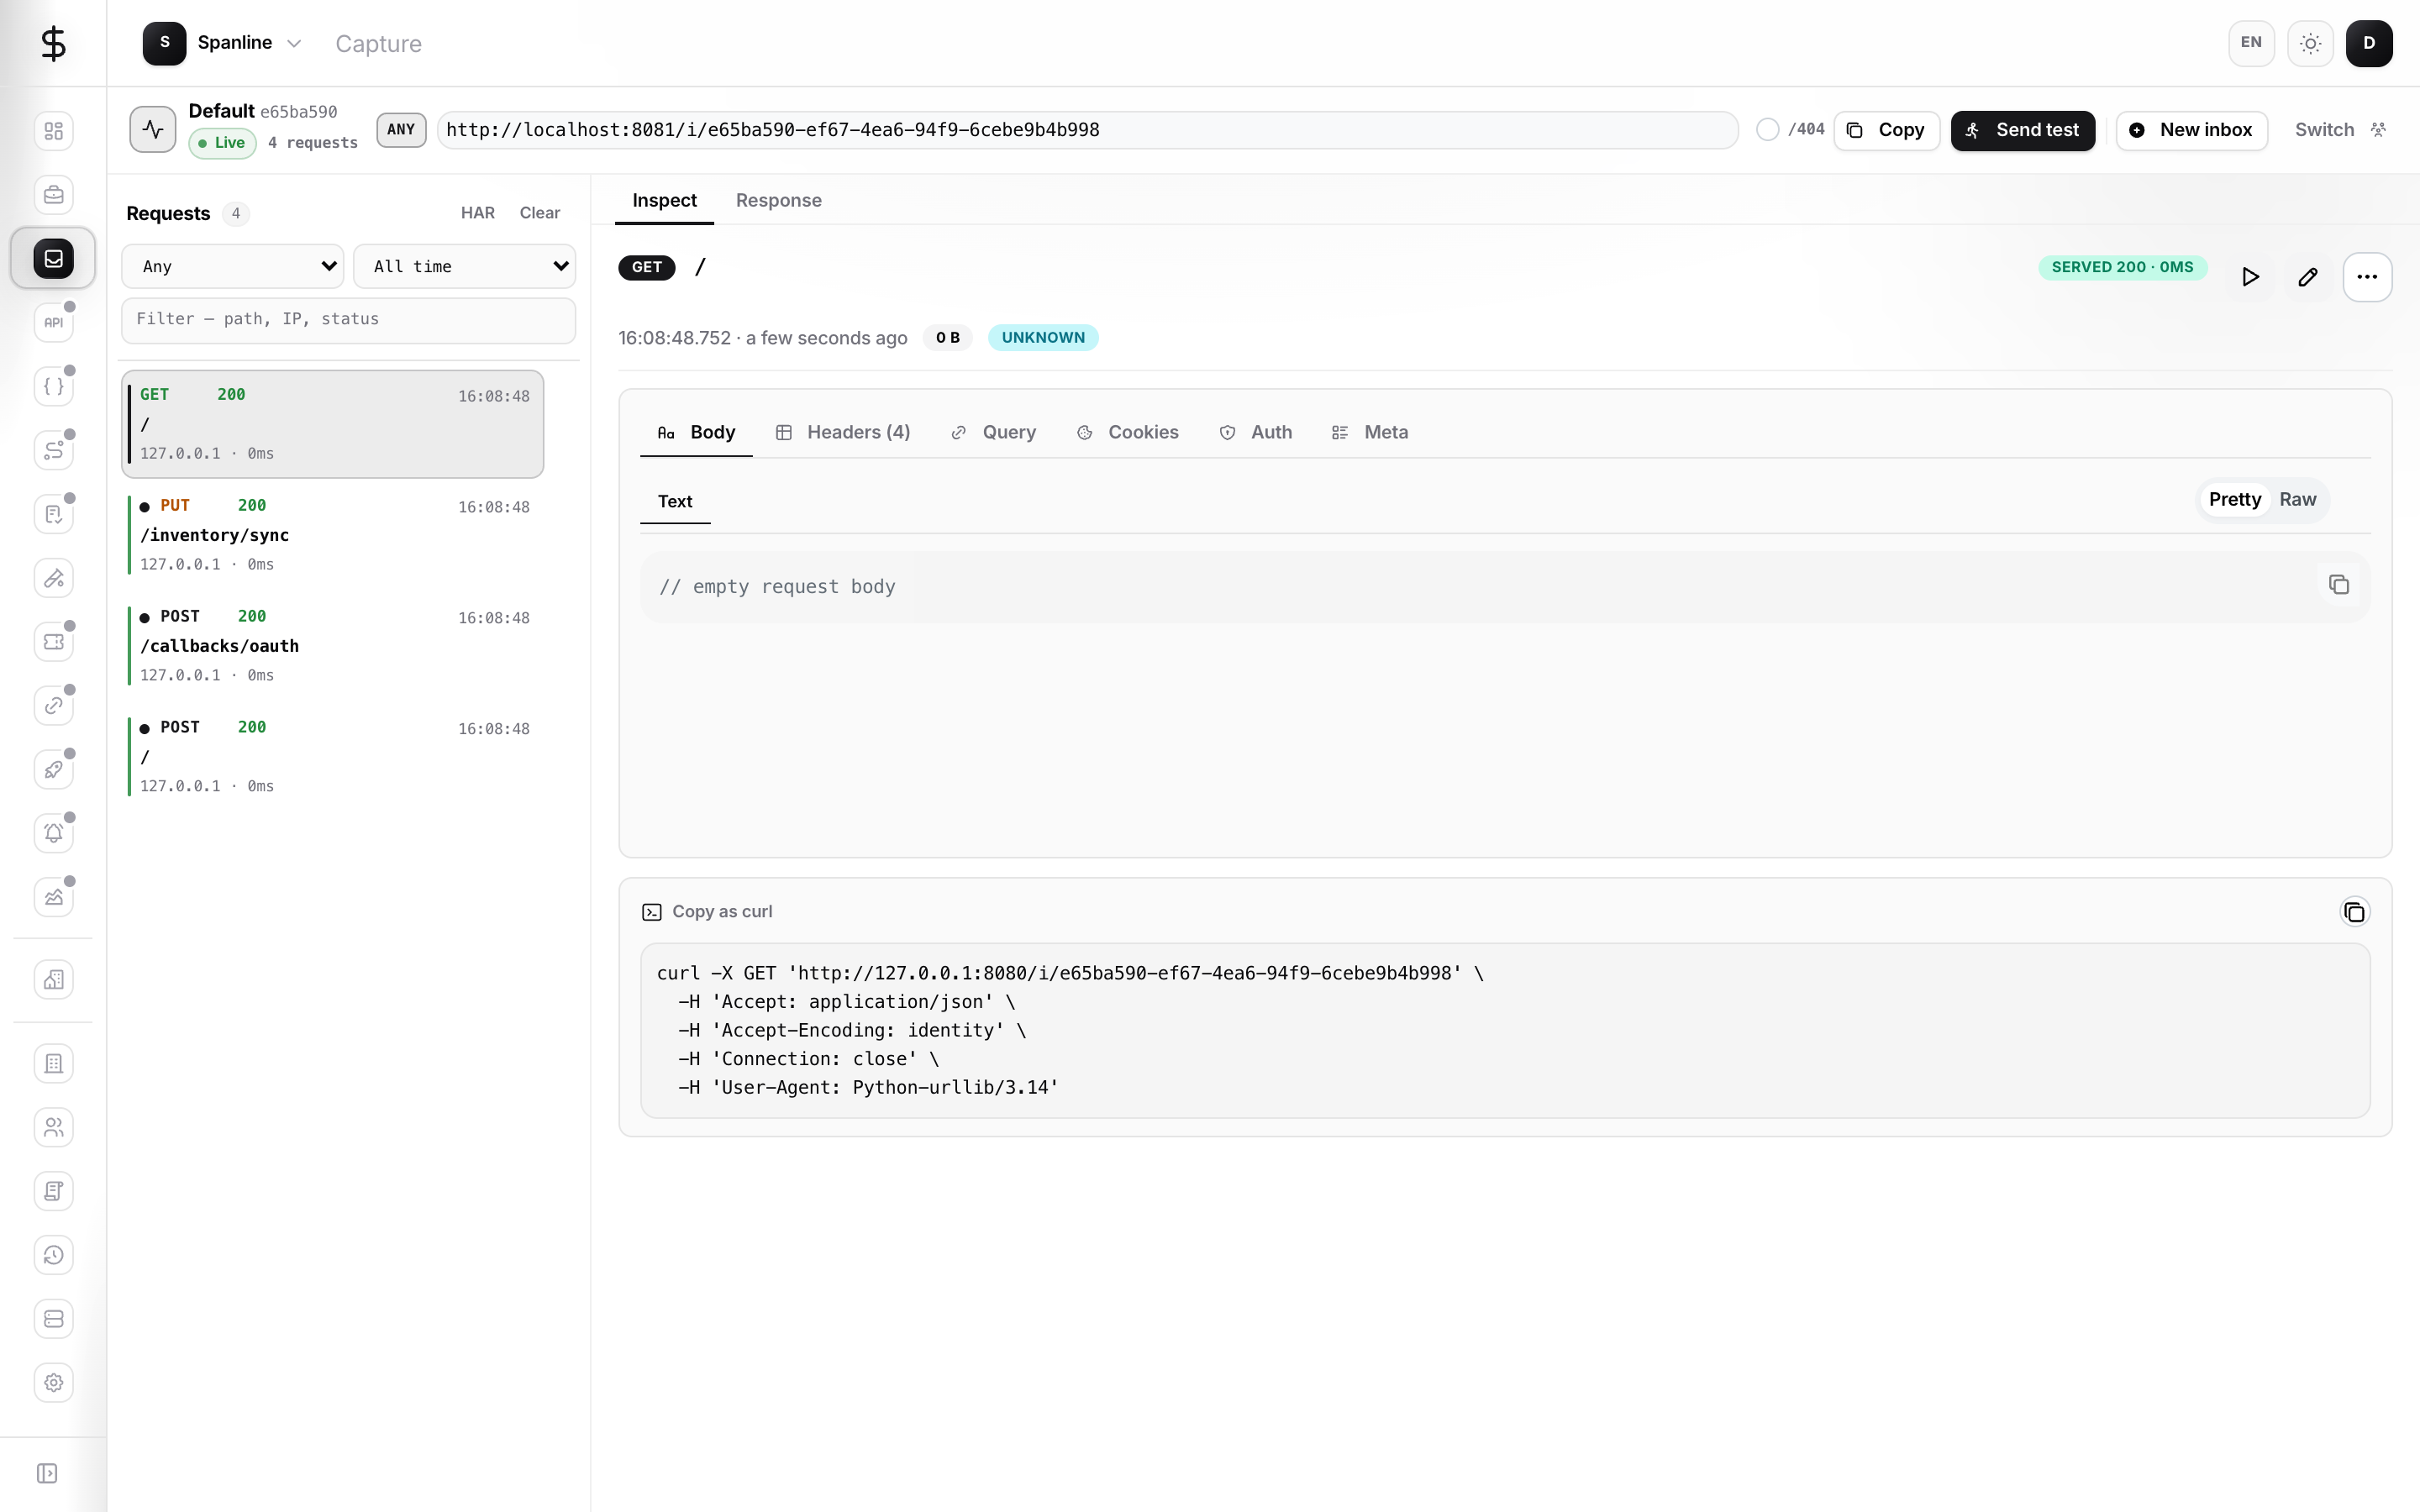Replay the request with the play icon
This screenshot has width=2420, height=1512.
(2250, 277)
